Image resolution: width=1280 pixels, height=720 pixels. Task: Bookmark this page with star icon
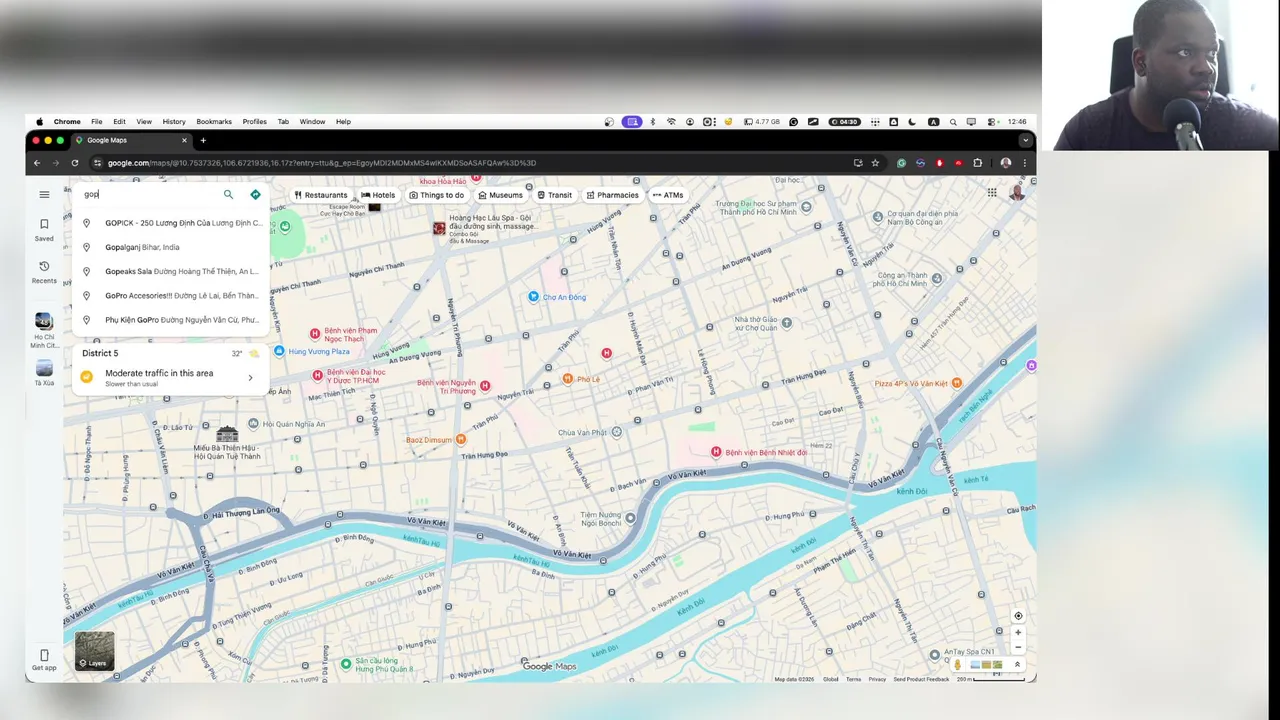pos(875,163)
